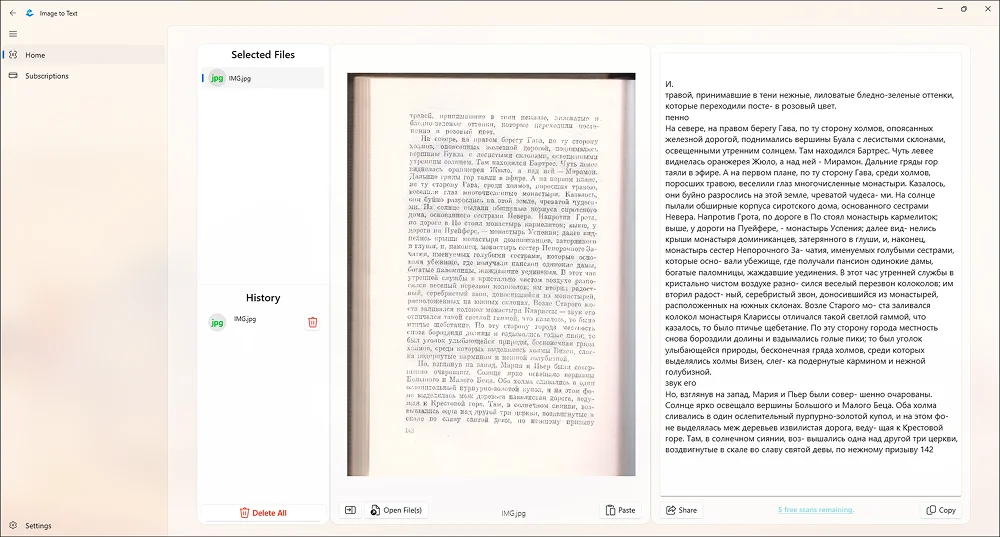This screenshot has height=537, width=1000.
Task: Click the Paste button
Action: [621, 510]
